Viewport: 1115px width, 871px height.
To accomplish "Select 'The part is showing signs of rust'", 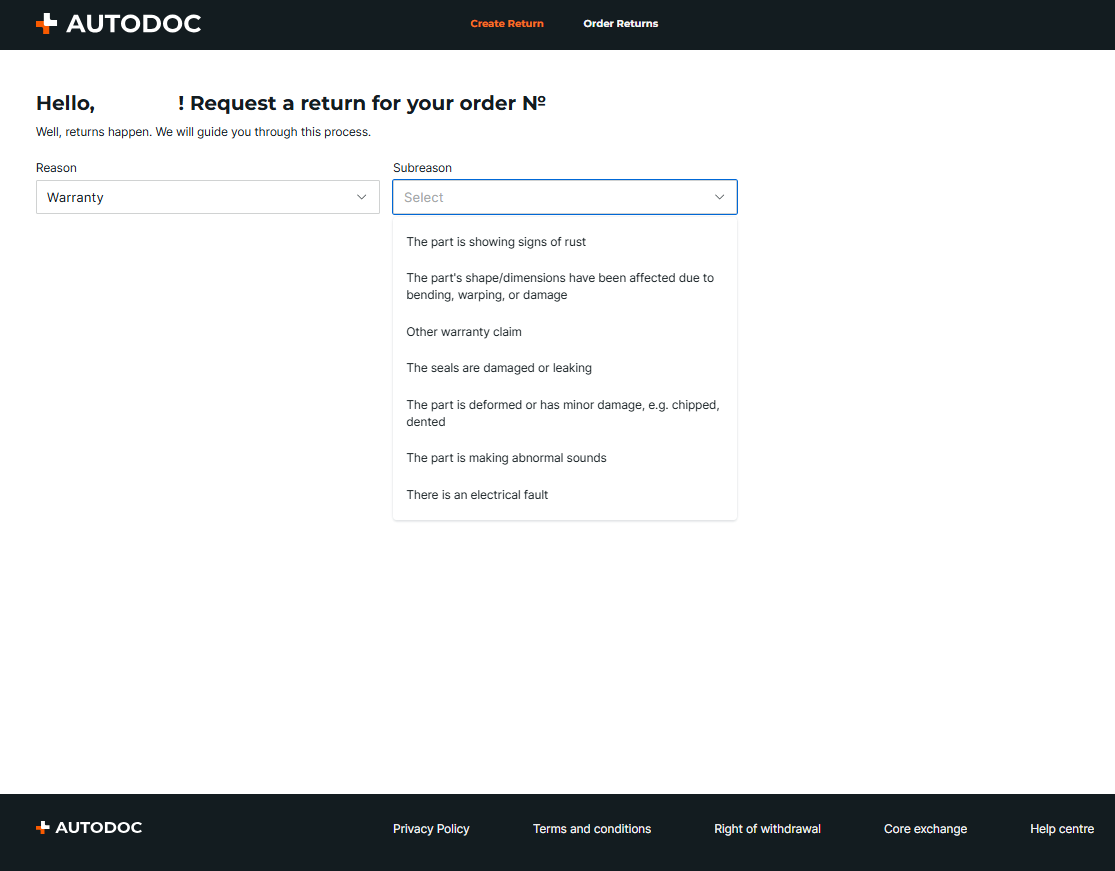I will (496, 242).
